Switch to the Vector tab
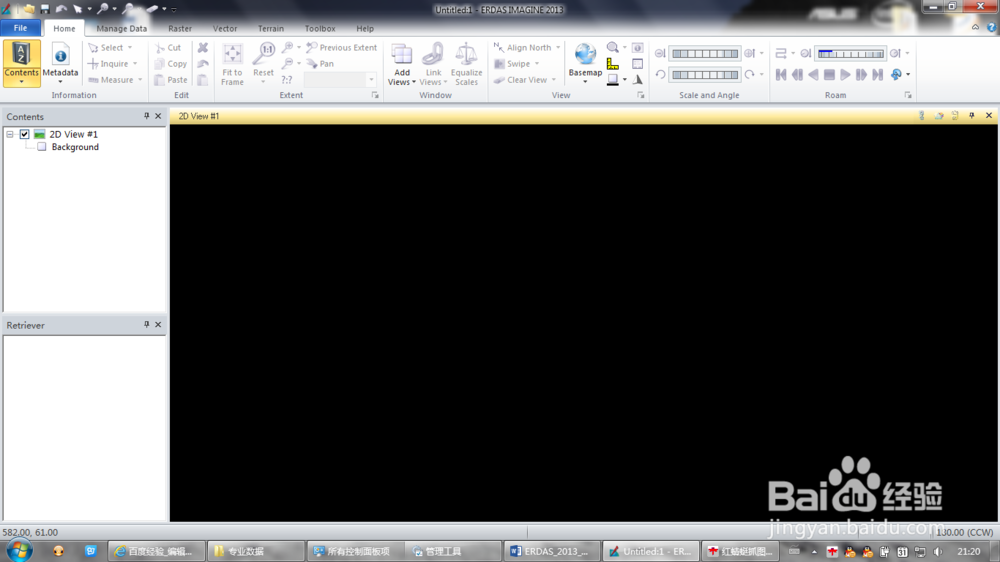 (224, 28)
